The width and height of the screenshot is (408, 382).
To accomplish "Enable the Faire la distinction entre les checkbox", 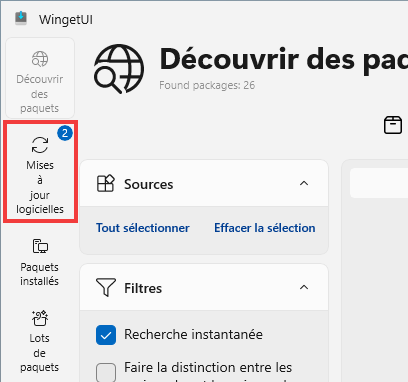I will coord(106,372).
